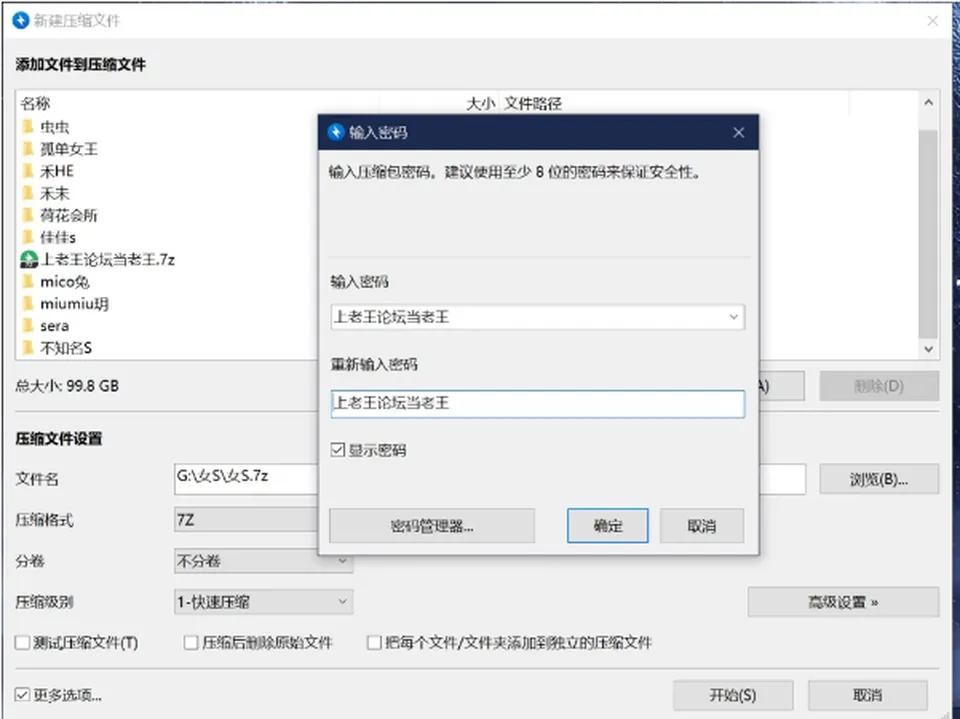Click the app icon in 输入密码 title bar
The image size is (960, 719).
[336, 132]
